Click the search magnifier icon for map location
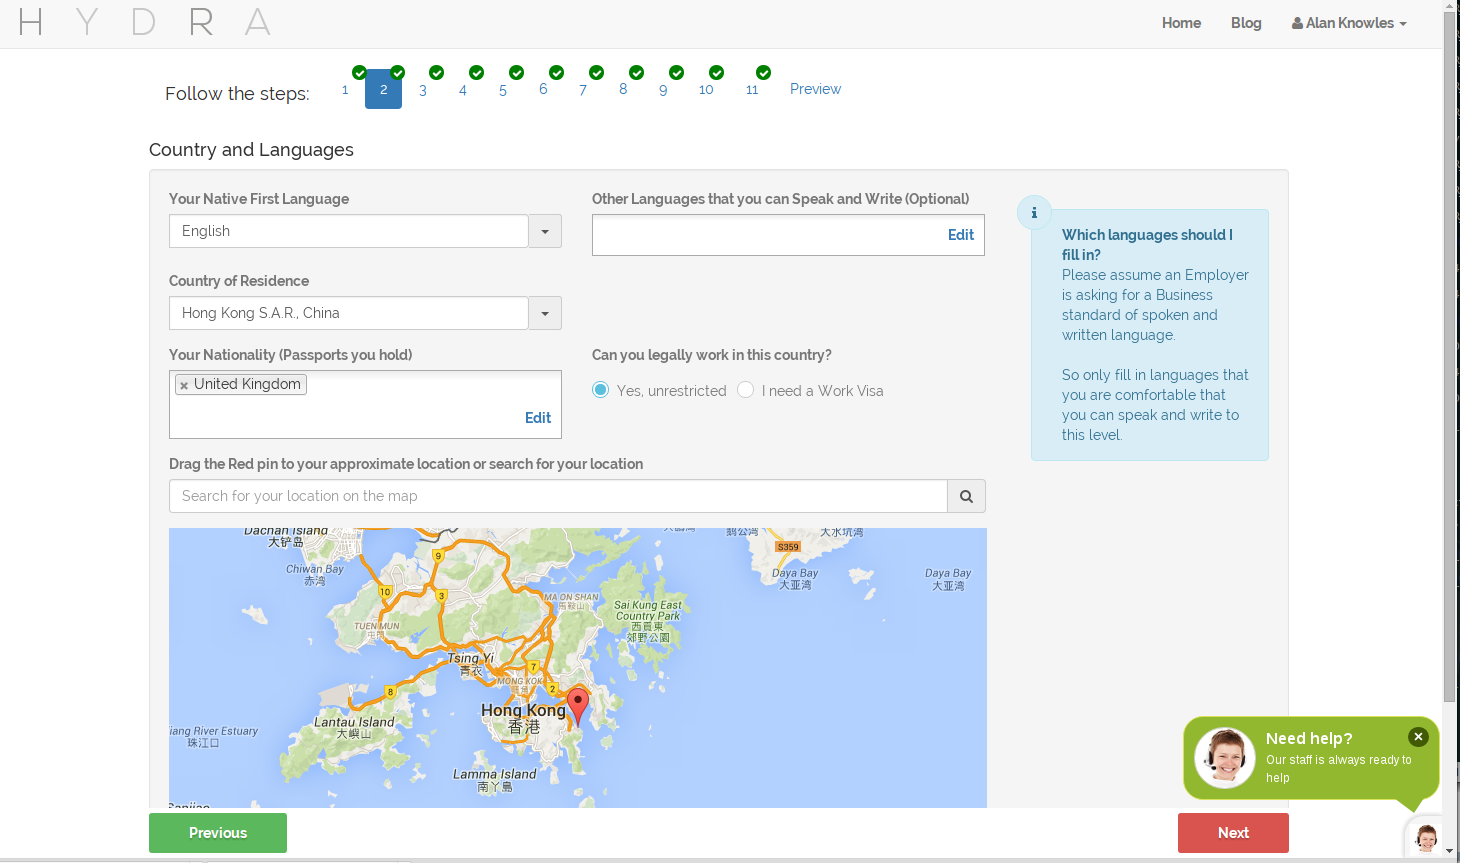1460x863 pixels. [966, 496]
